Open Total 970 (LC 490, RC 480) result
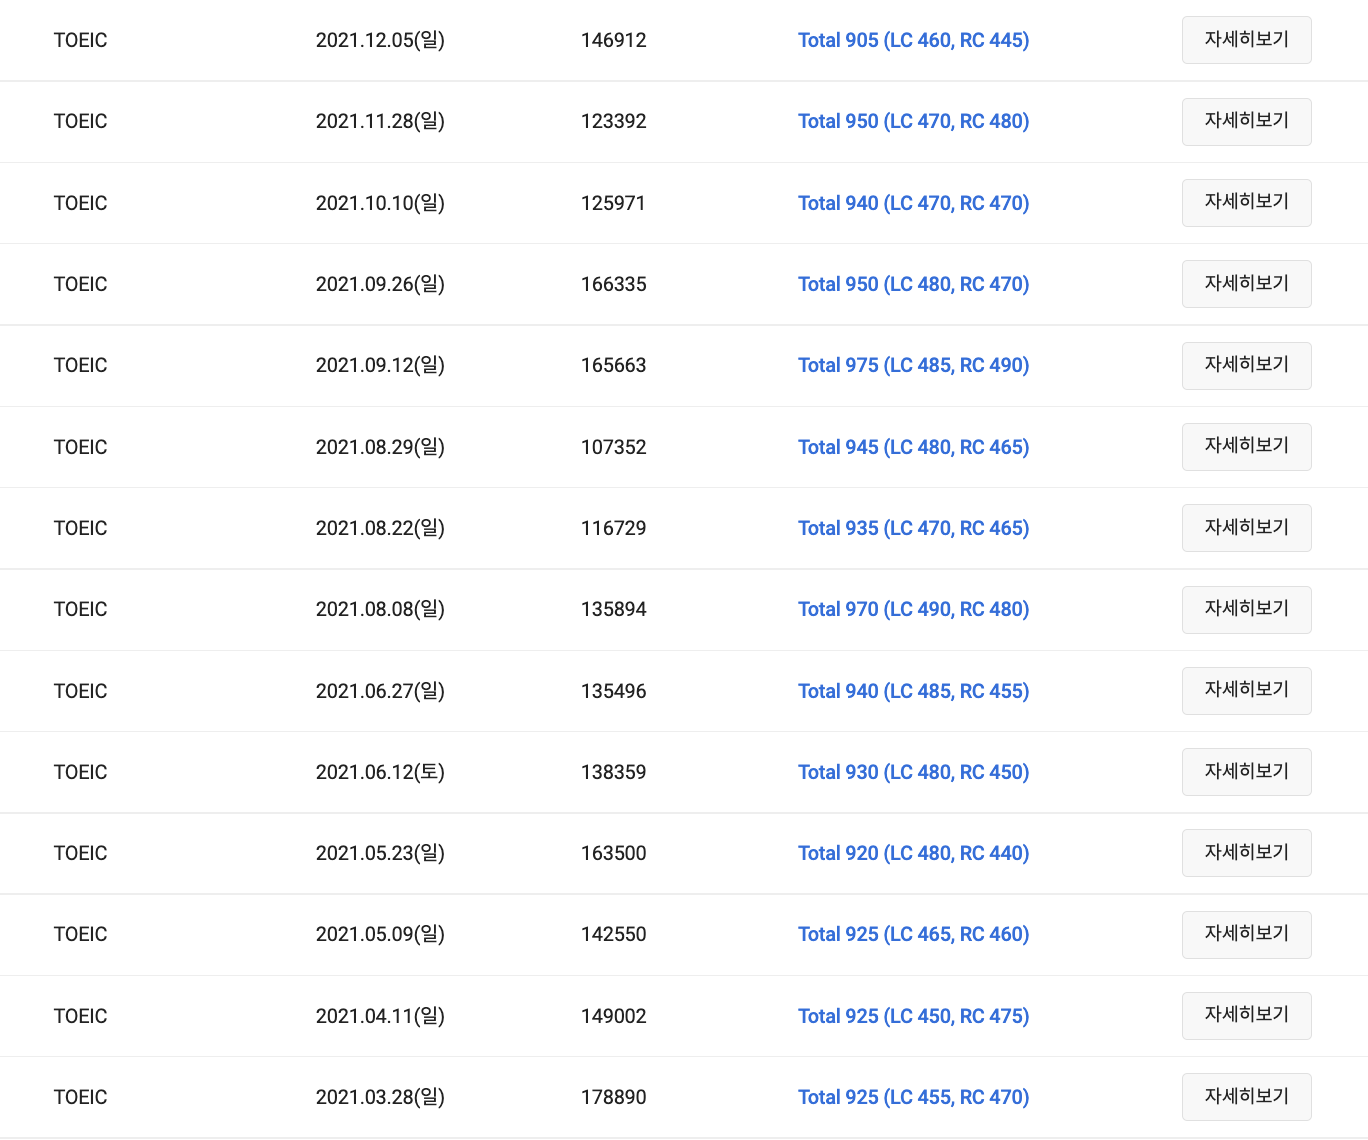 [x=913, y=609]
